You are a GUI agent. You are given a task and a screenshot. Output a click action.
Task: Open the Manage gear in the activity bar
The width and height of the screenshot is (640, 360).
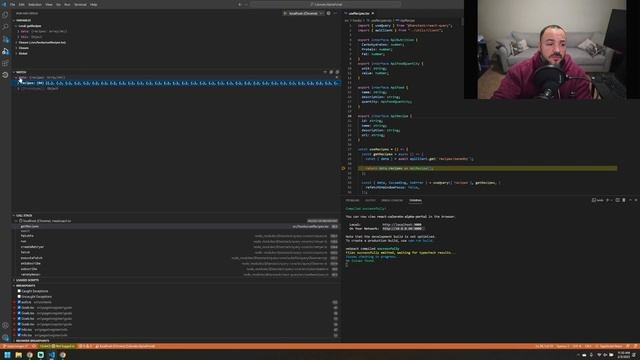click(x=5, y=338)
